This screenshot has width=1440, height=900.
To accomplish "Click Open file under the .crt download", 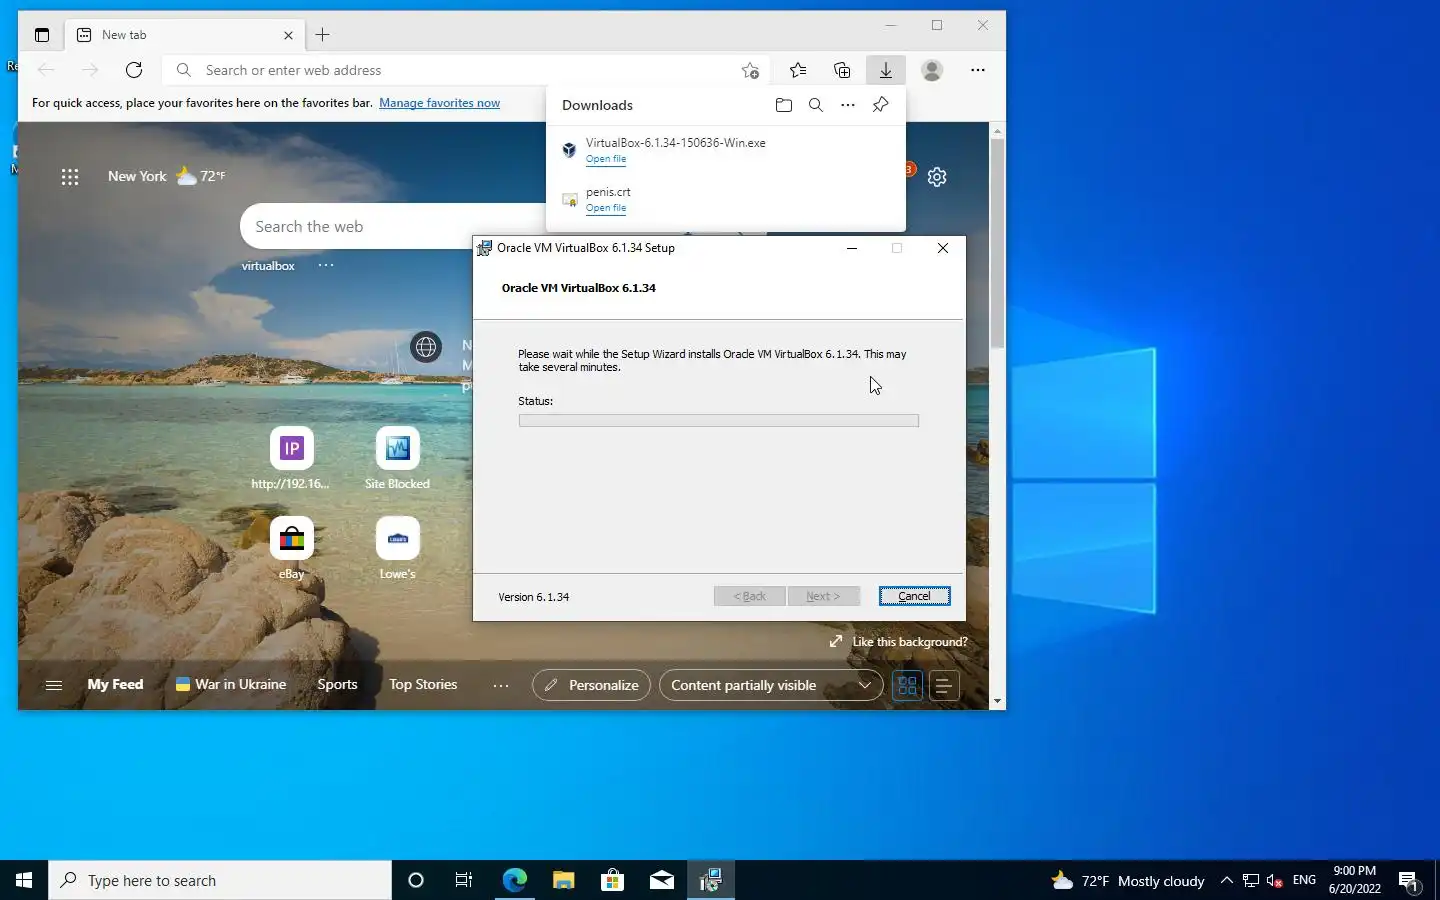I will [606, 208].
